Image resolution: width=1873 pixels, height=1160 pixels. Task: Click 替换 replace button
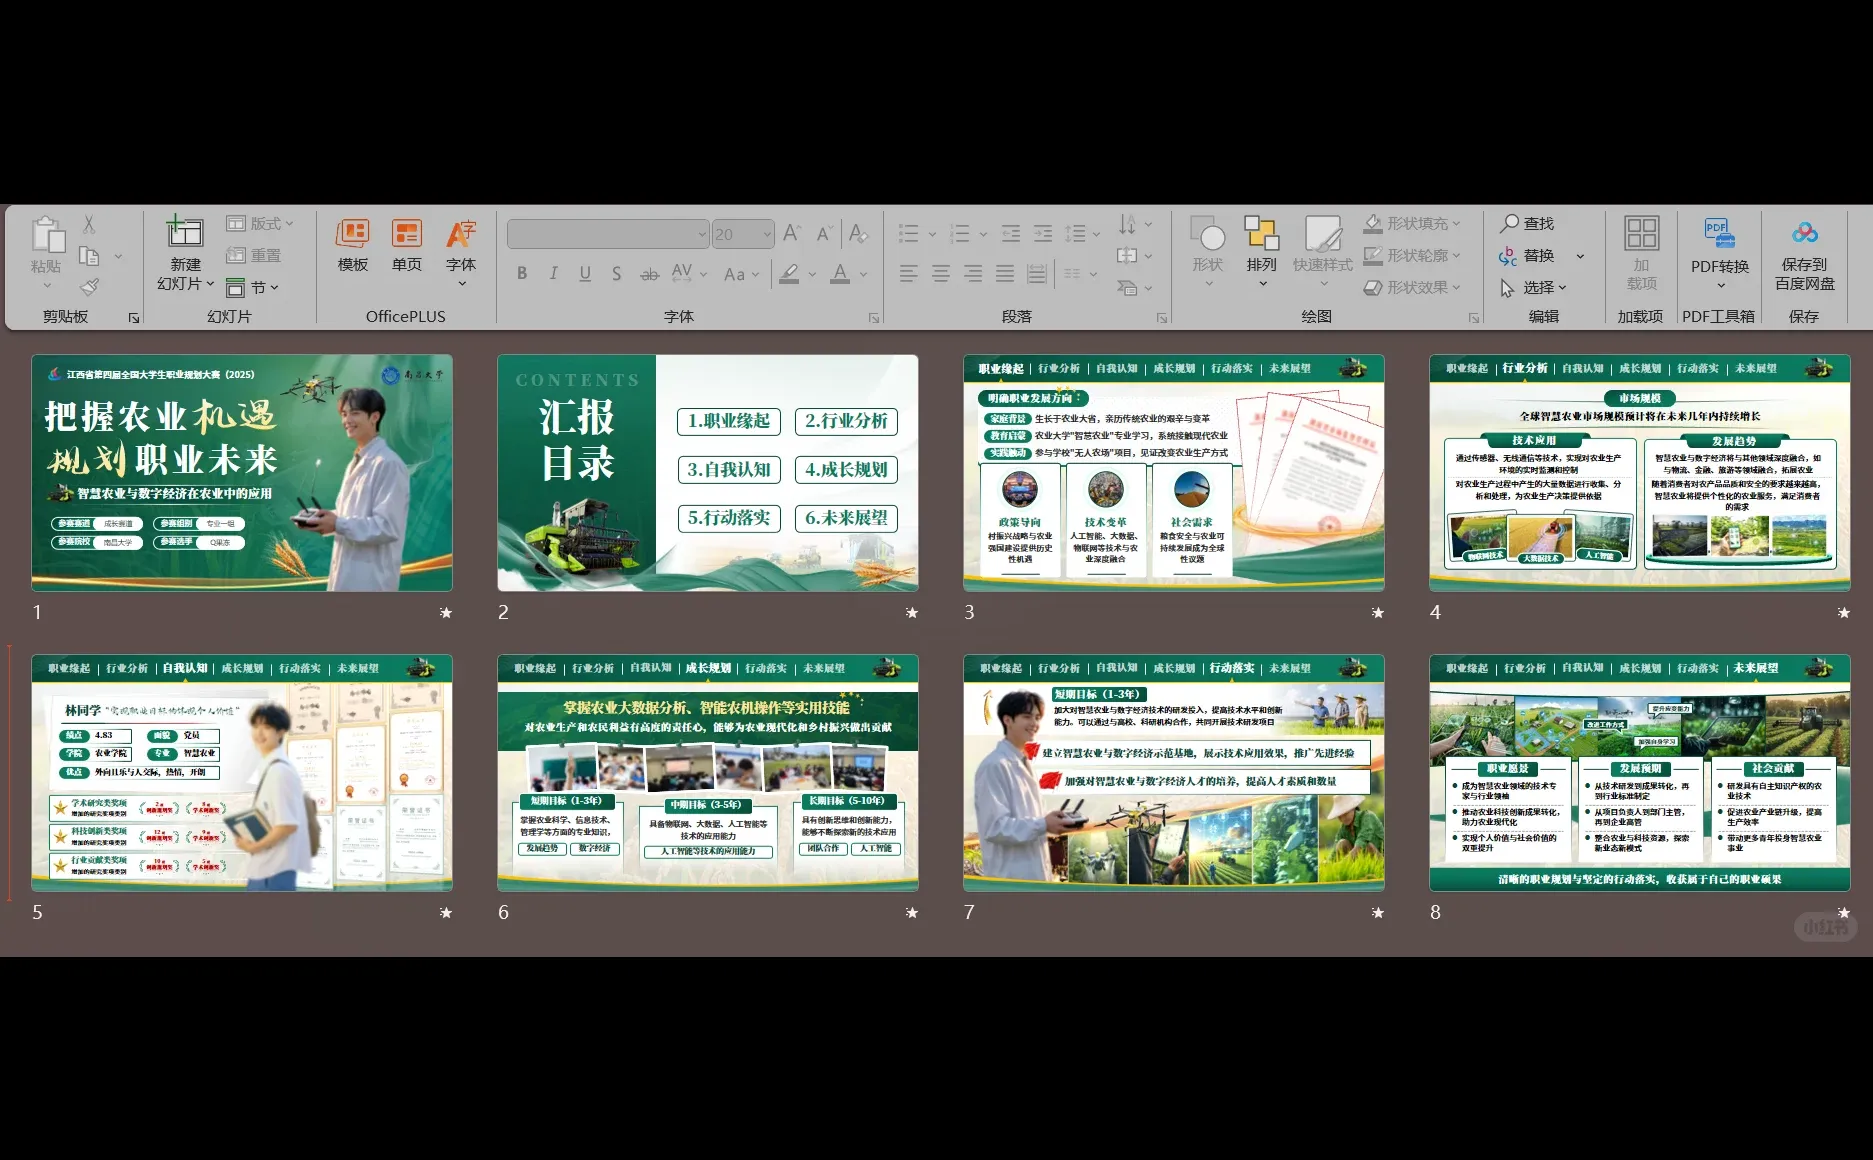point(1528,255)
